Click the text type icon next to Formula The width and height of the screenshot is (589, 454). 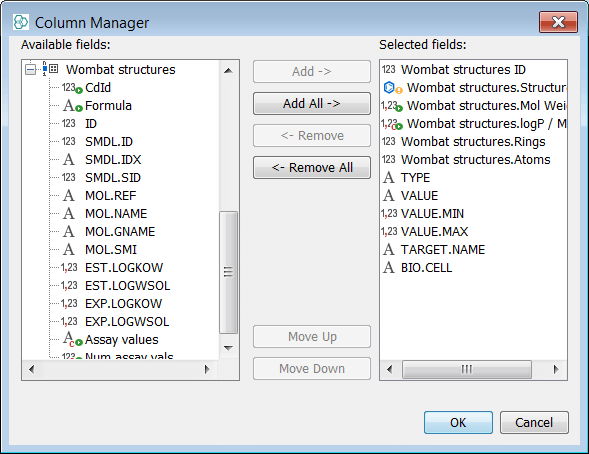(72, 106)
